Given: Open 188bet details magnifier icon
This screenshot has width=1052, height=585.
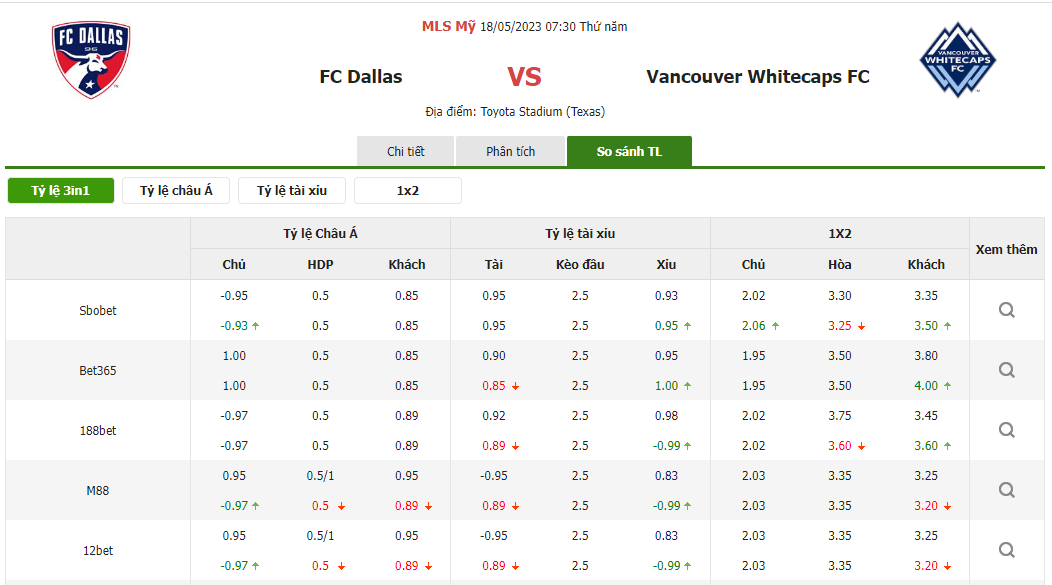Looking at the screenshot, I should point(1006,430).
